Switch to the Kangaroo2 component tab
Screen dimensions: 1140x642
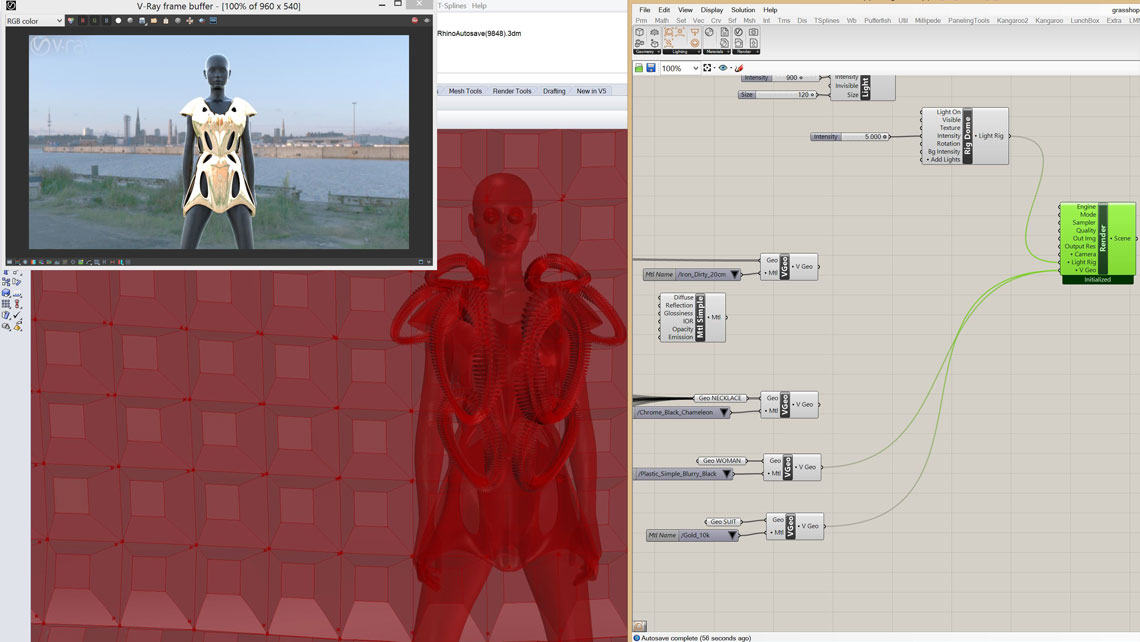[x=1012, y=20]
